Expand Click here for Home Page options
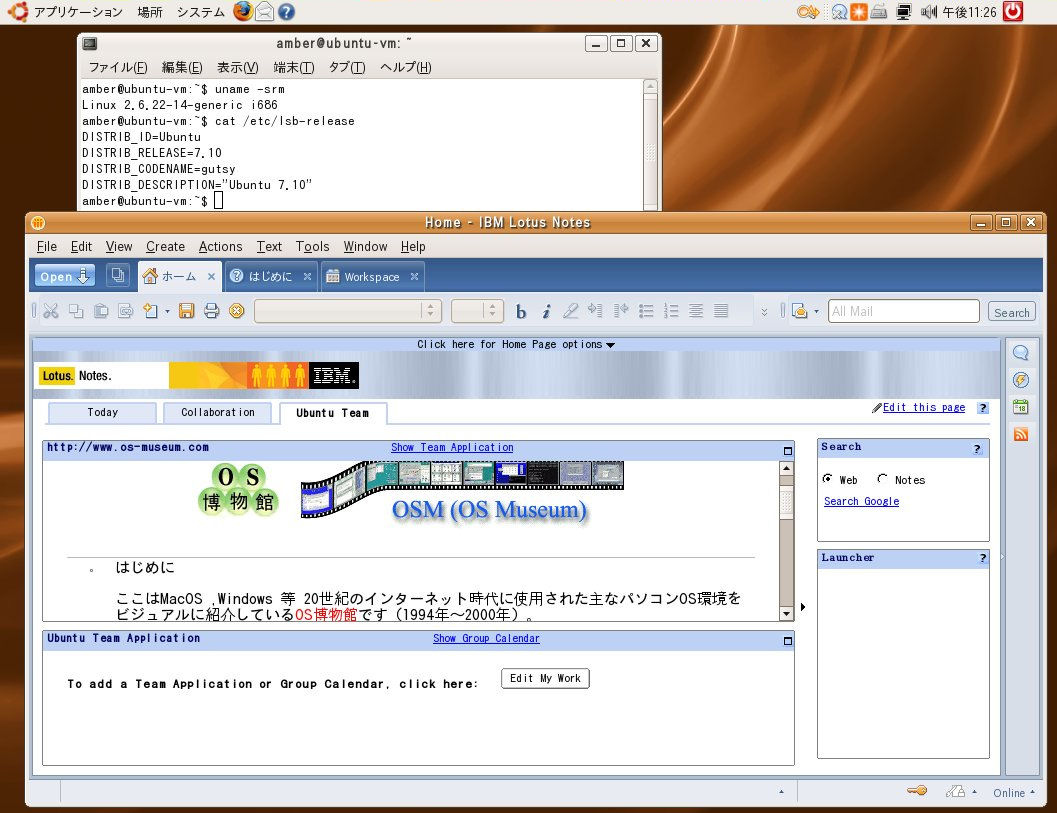Image resolution: width=1057 pixels, height=813 pixels. pyautogui.click(x=516, y=344)
